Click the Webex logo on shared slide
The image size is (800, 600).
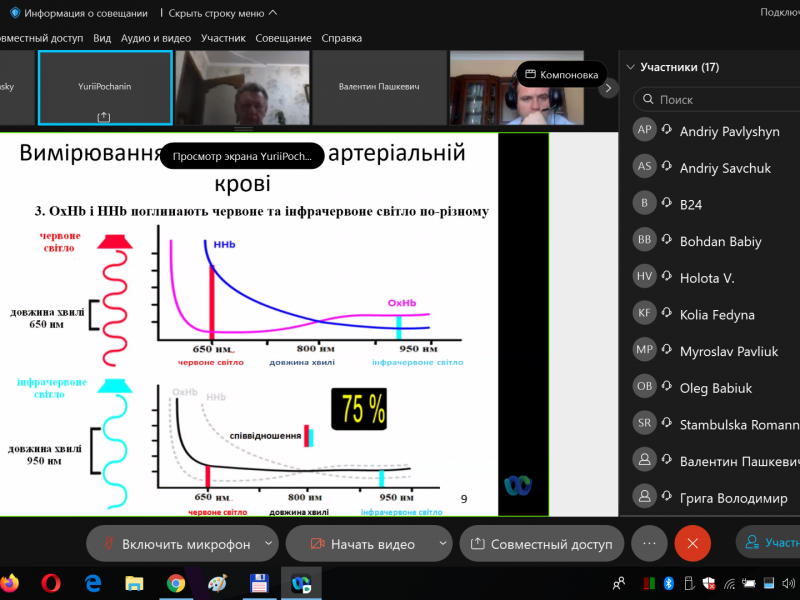pos(517,485)
